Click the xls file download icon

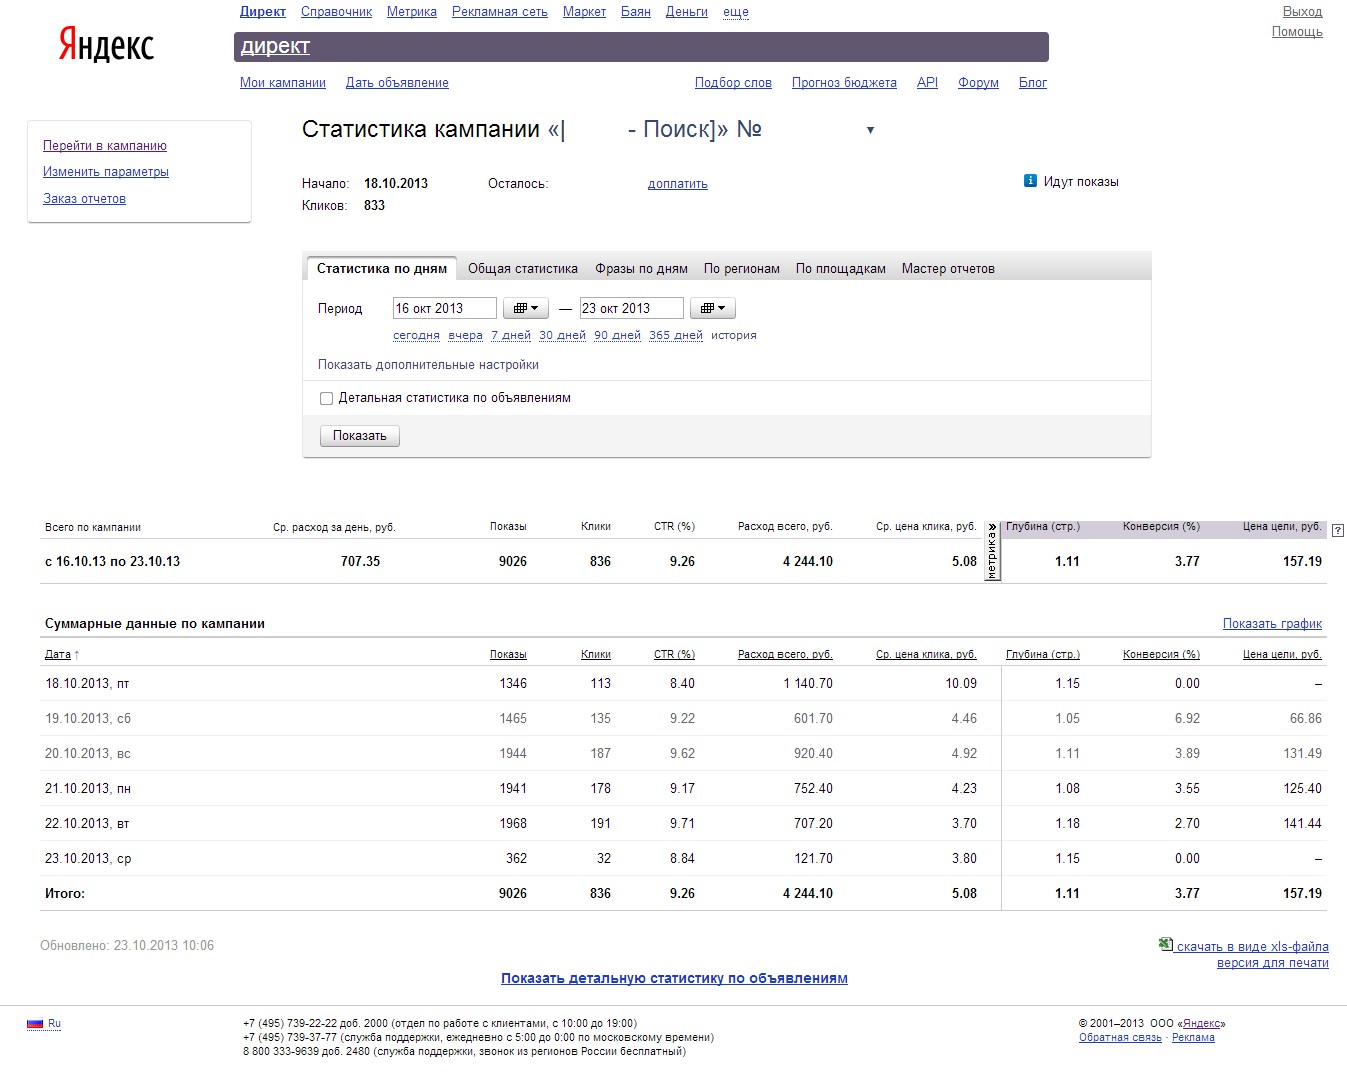click(x=1165, y=944)
